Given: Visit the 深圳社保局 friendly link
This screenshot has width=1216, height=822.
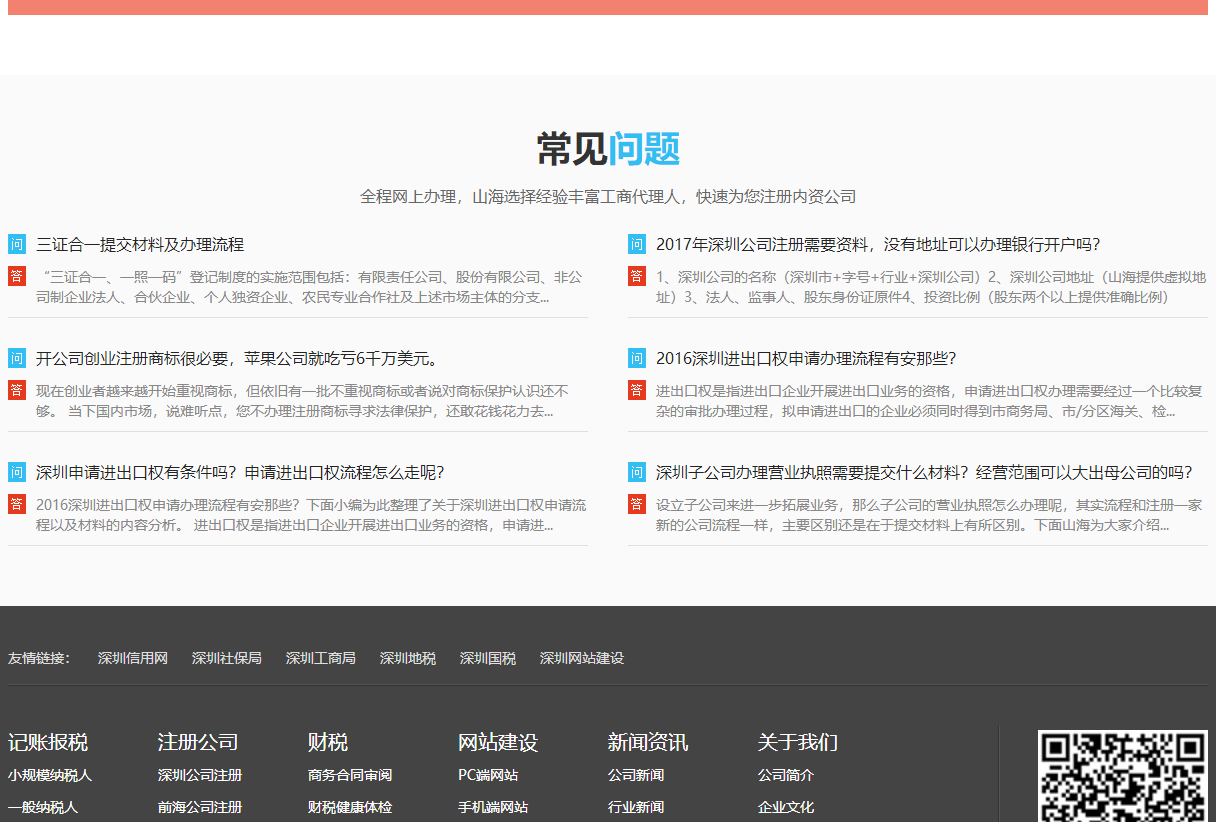Looking at the screenshot, I should pyautogui.click(x=227, y=658).
